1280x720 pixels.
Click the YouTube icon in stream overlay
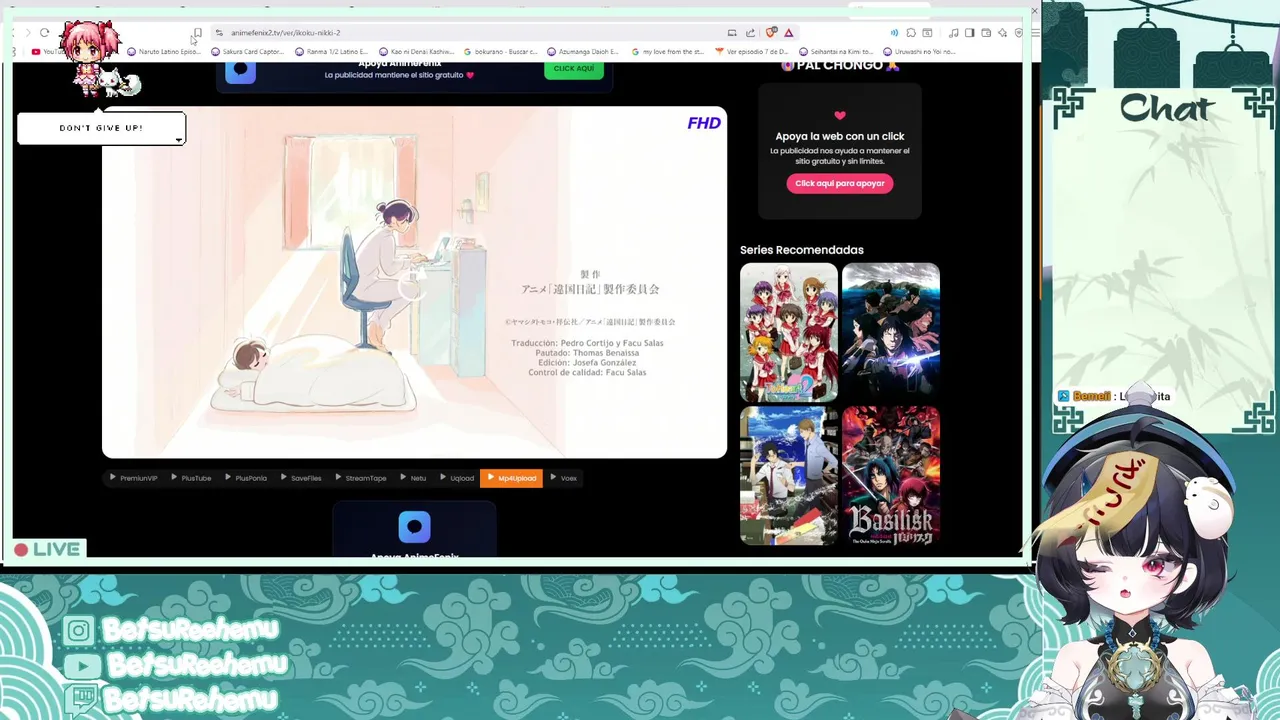81,665
